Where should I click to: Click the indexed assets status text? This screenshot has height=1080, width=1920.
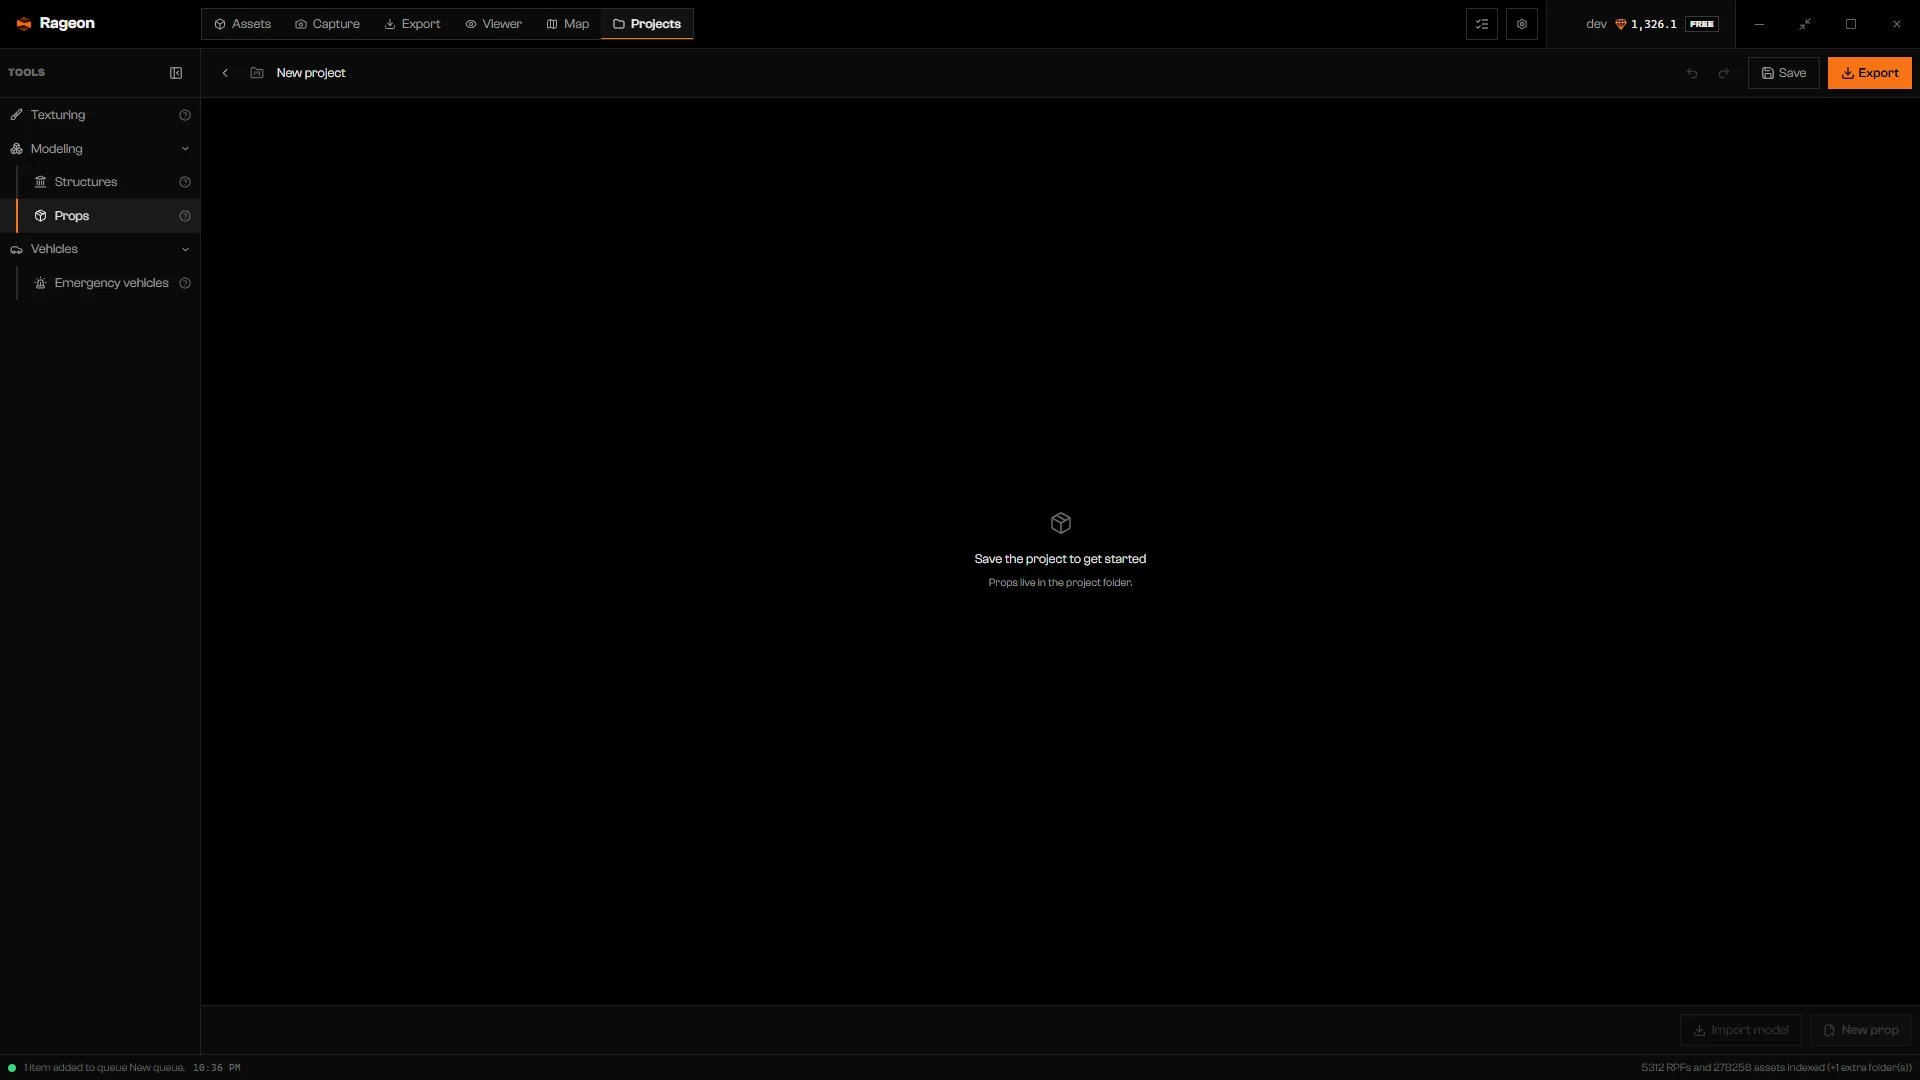(x=1776, y=1068)
